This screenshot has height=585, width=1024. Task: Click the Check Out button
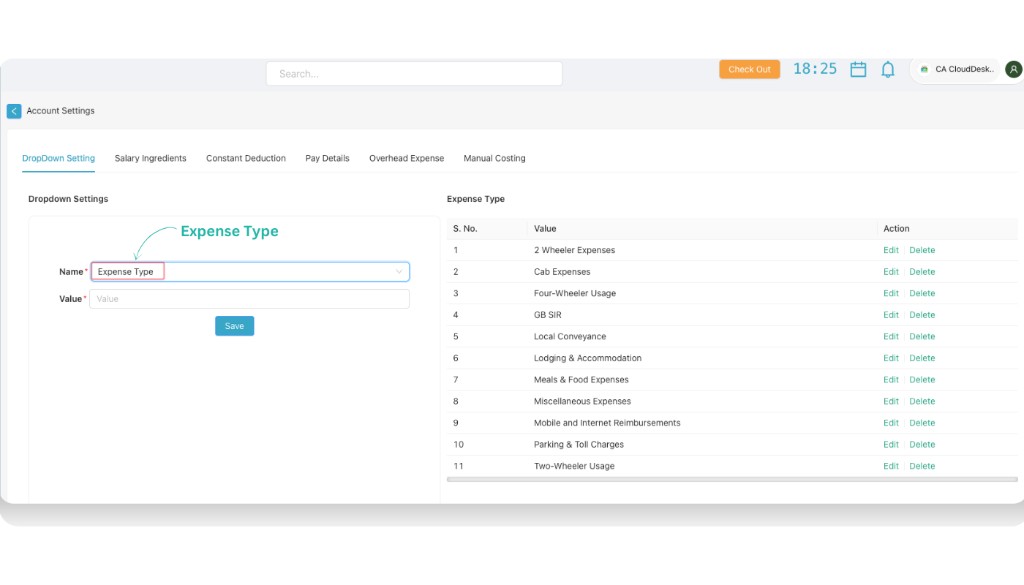tap(749, 69)
